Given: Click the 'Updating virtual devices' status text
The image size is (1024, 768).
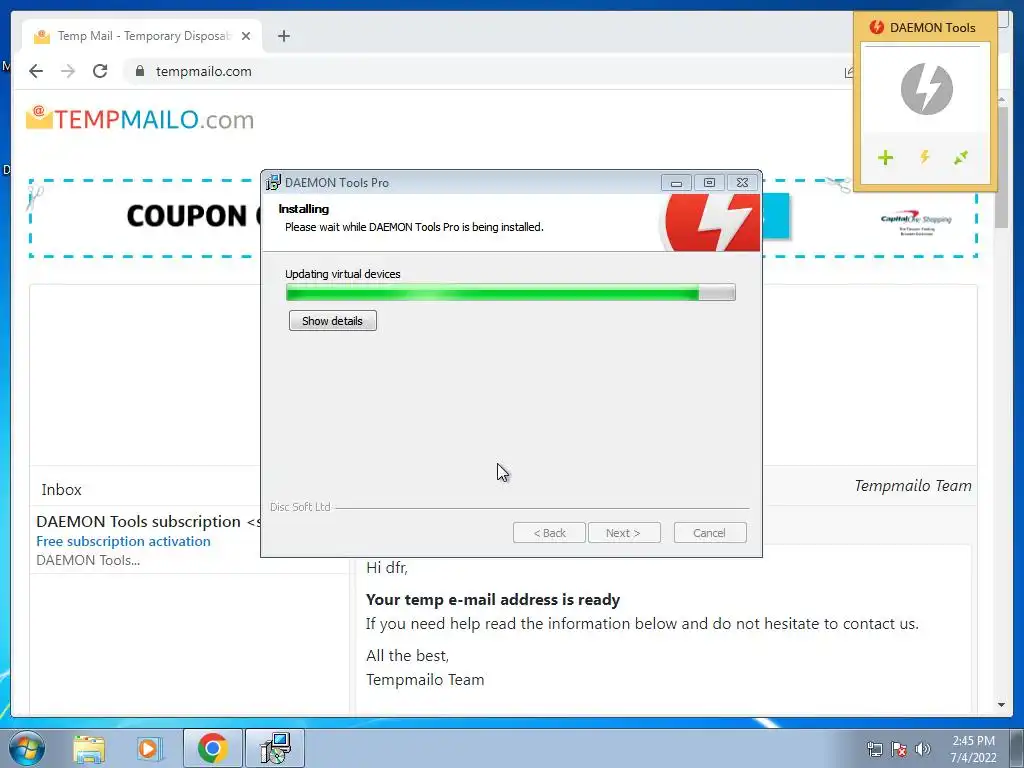Looking at the screenshot, I should click(x=343, y=274).
